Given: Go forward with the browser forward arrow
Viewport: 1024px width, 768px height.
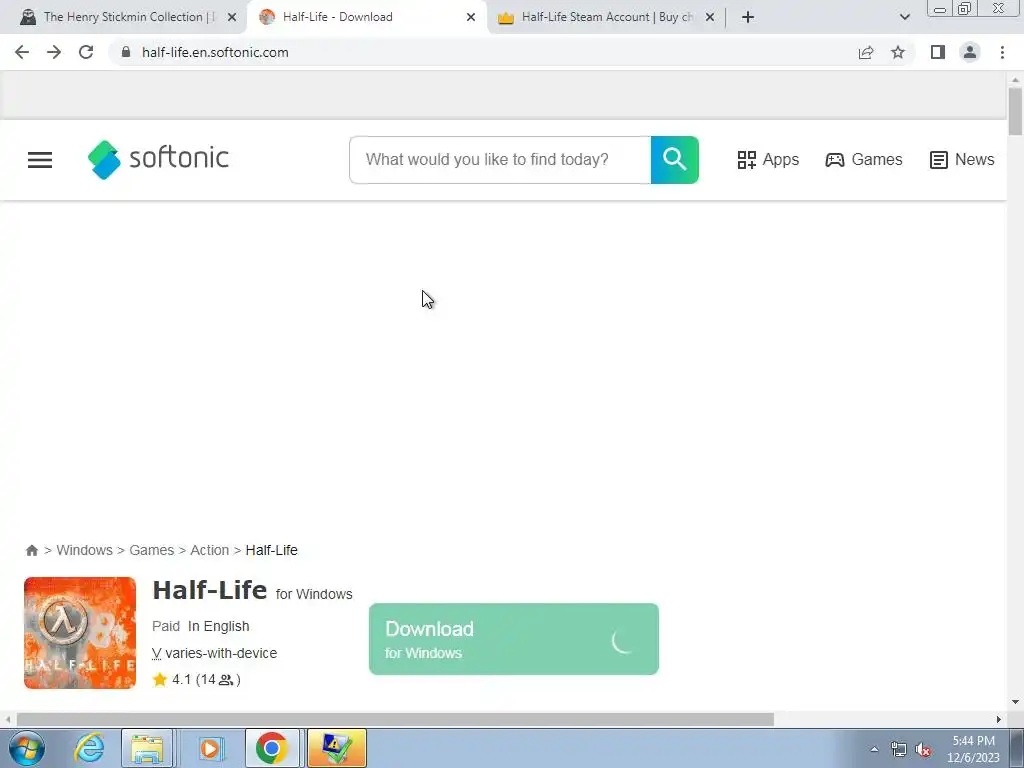Looking at the screenshot, I should [54, 52].
